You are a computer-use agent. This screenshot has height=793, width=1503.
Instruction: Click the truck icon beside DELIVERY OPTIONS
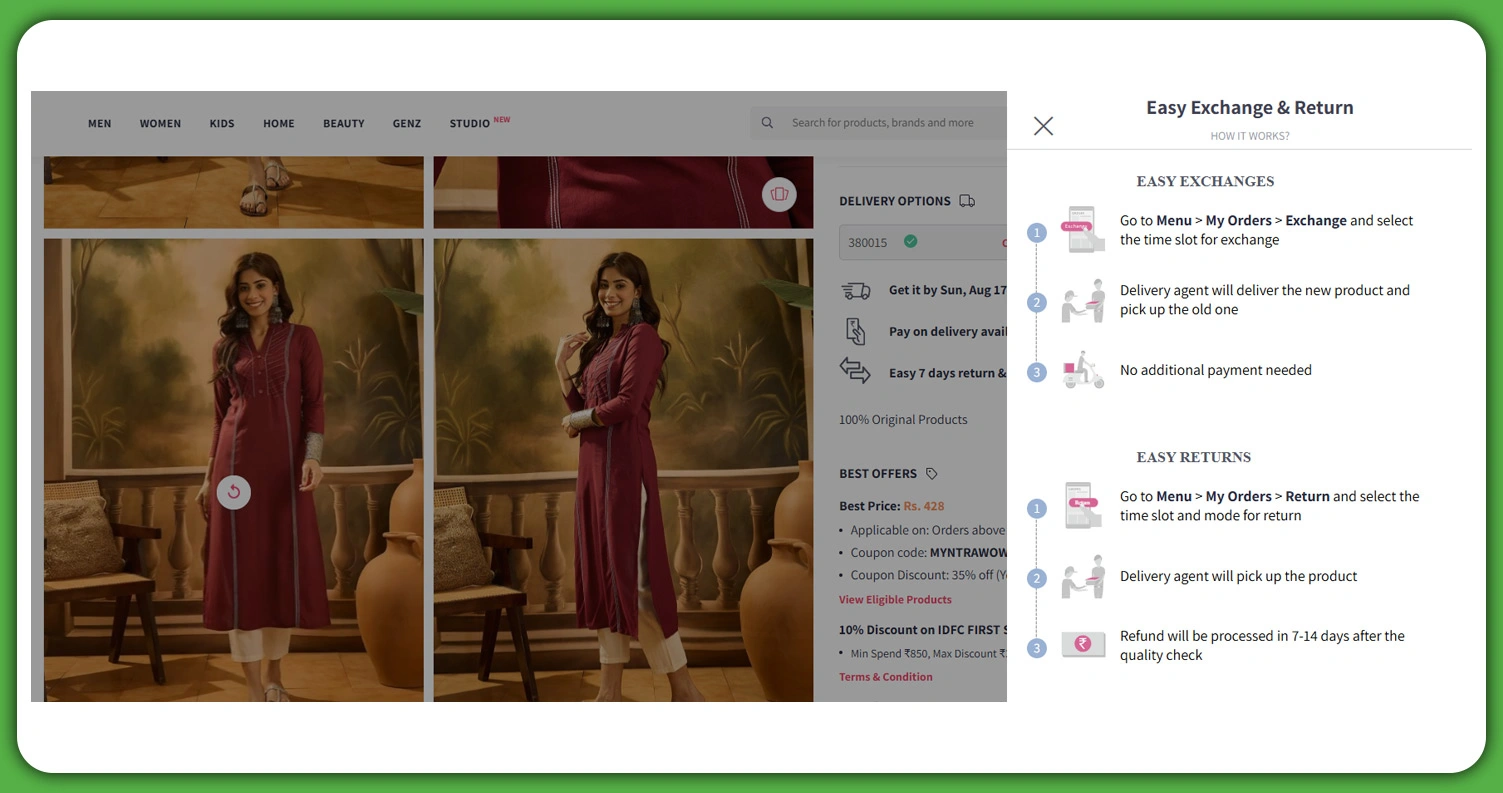(966, 200)
